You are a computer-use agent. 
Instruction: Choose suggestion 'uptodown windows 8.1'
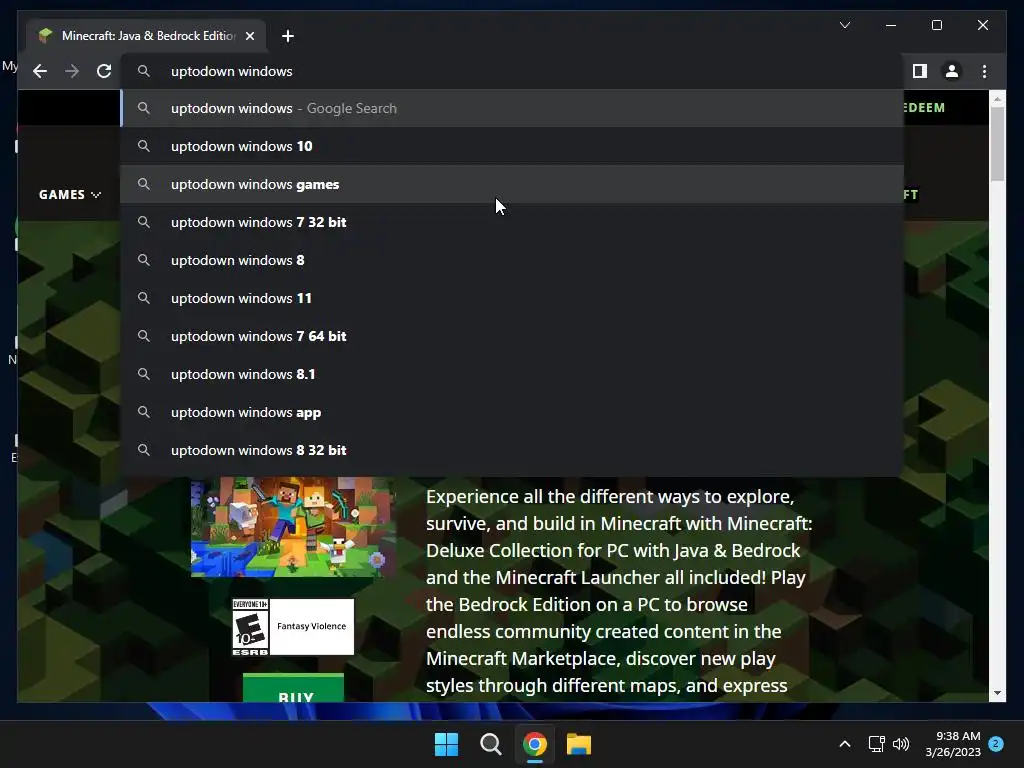pyautogui.click(x=512, y=374)
